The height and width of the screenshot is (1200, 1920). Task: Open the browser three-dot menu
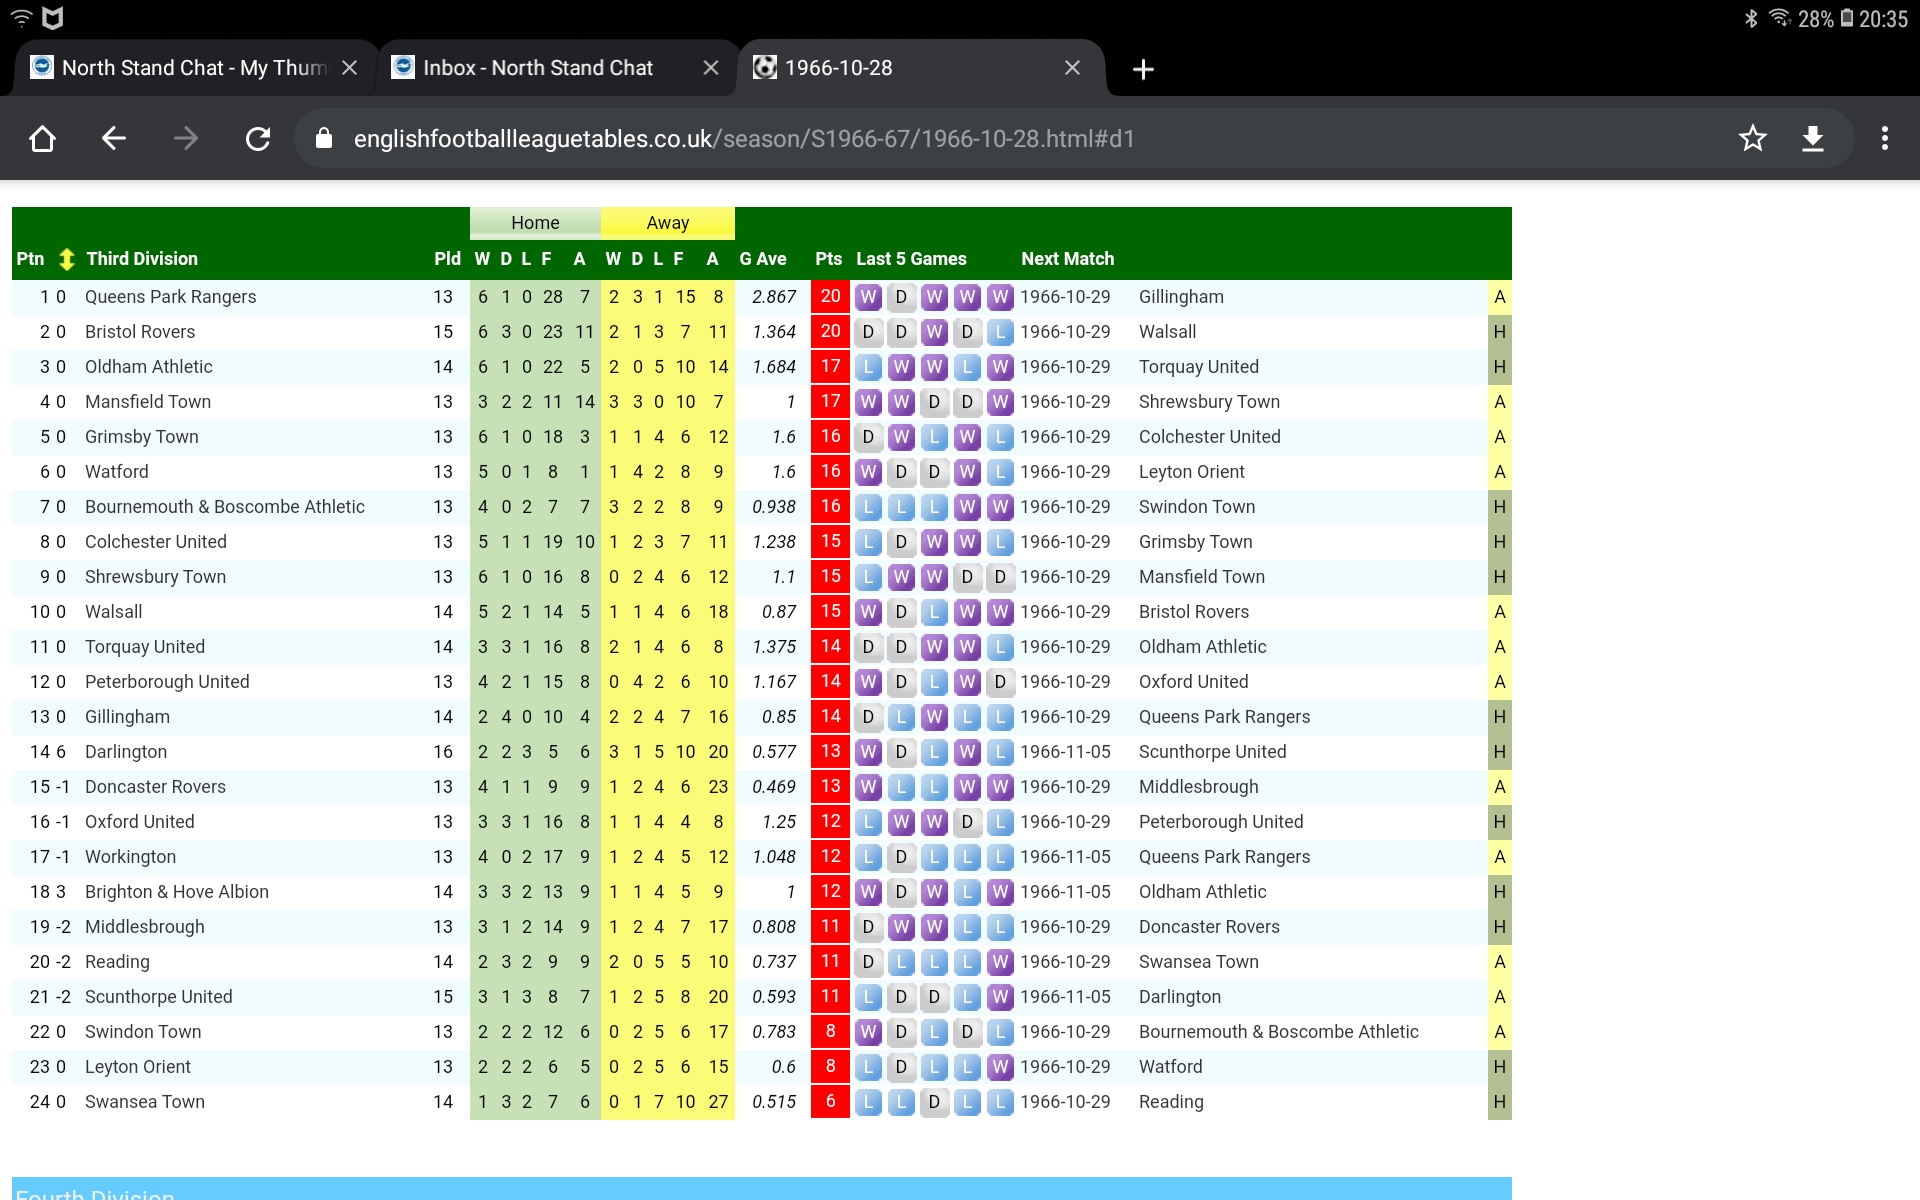pyautogui.click(x=1885, y=139)
